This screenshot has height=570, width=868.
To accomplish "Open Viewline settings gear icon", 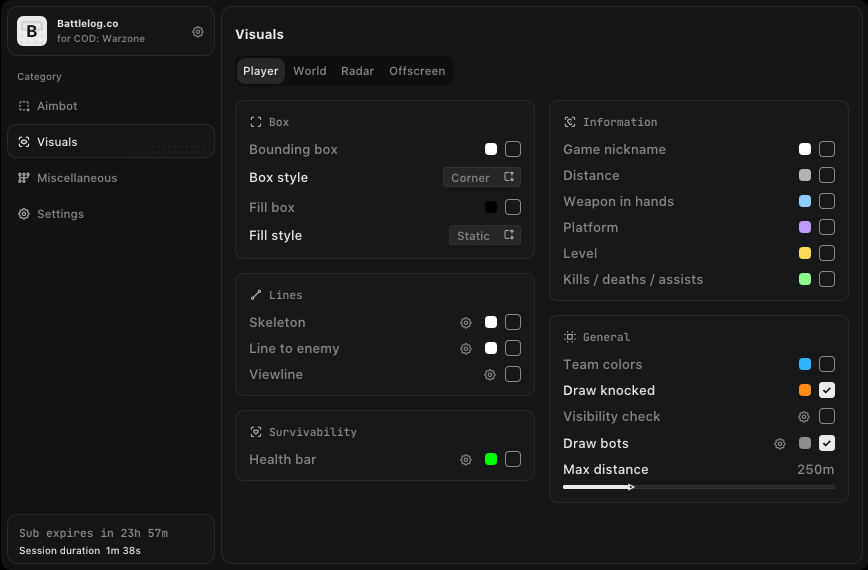I will 490,375.
